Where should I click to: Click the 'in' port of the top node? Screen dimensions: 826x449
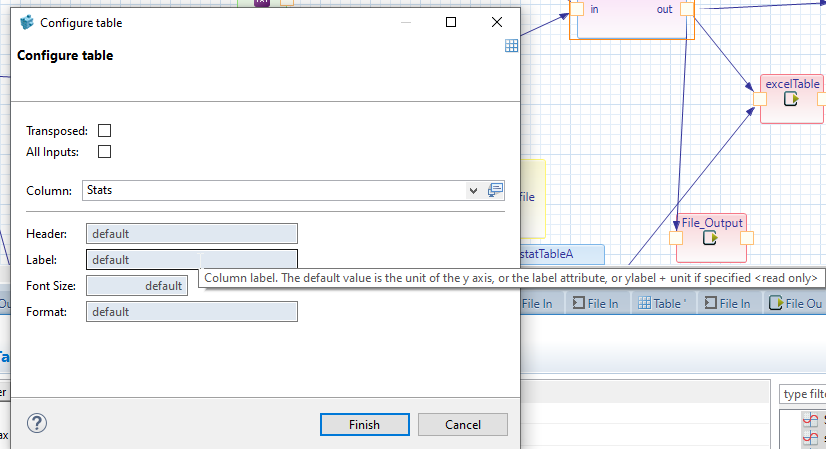coord(577,9)
